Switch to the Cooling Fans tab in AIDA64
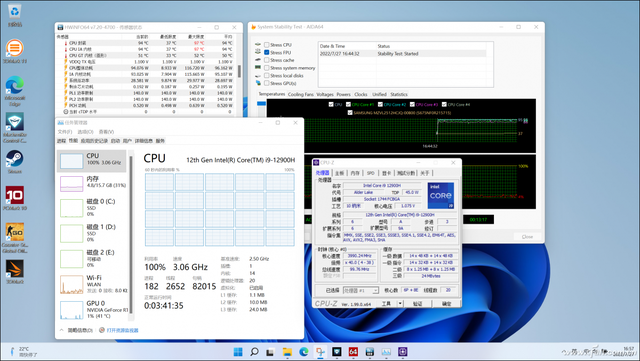Viewport: 640px width, 361px height. [301, 94]
